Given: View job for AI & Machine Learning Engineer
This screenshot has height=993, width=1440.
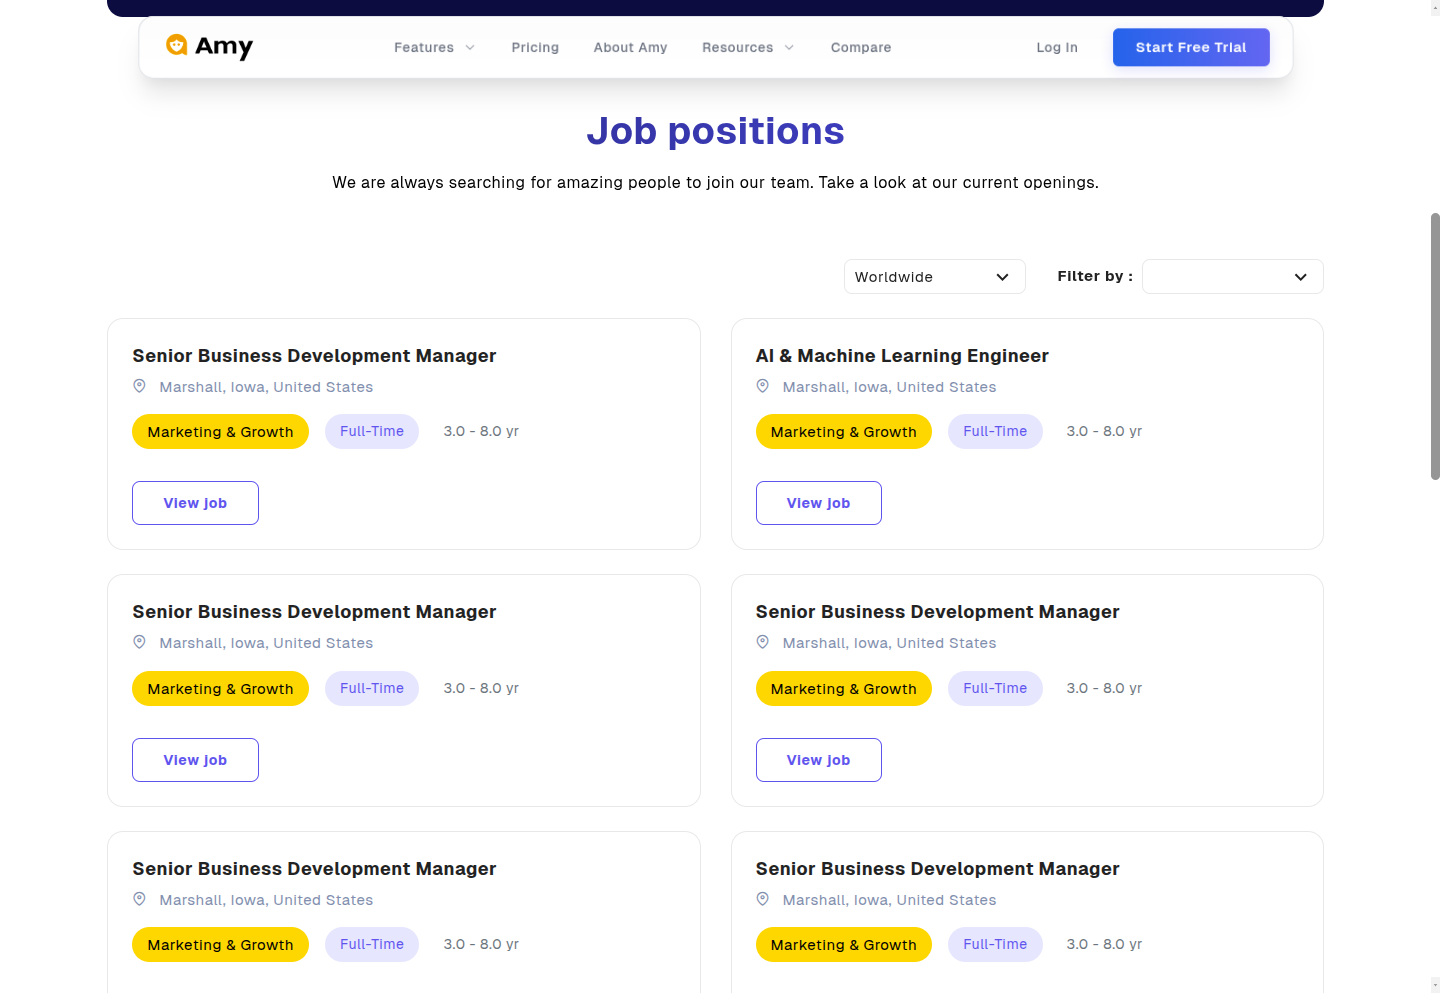Looking at the screenshot, I should (x=818, y=503).
